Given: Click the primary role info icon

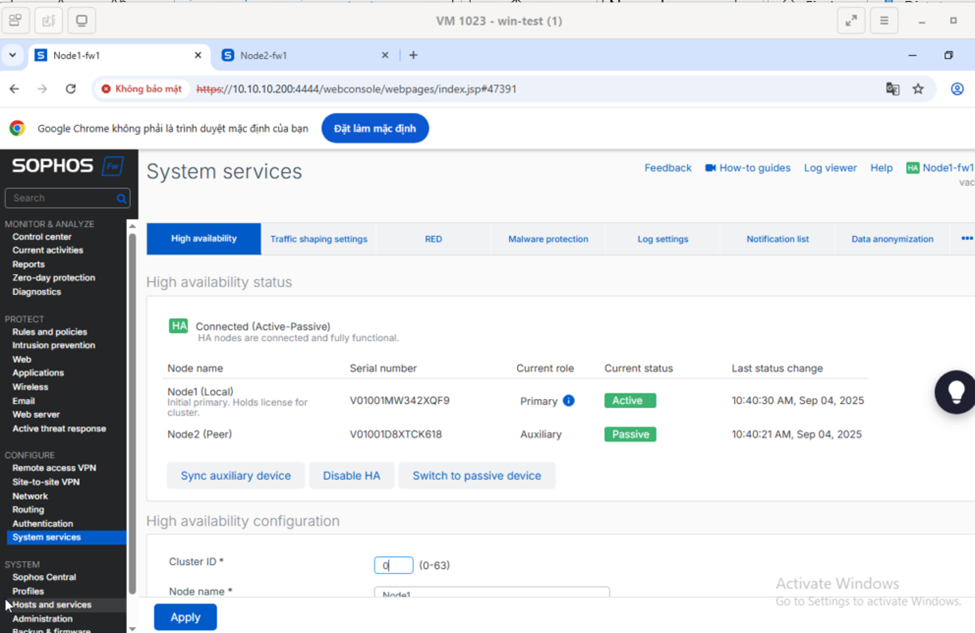Looking at the screenshot, I should pos(568,401).
